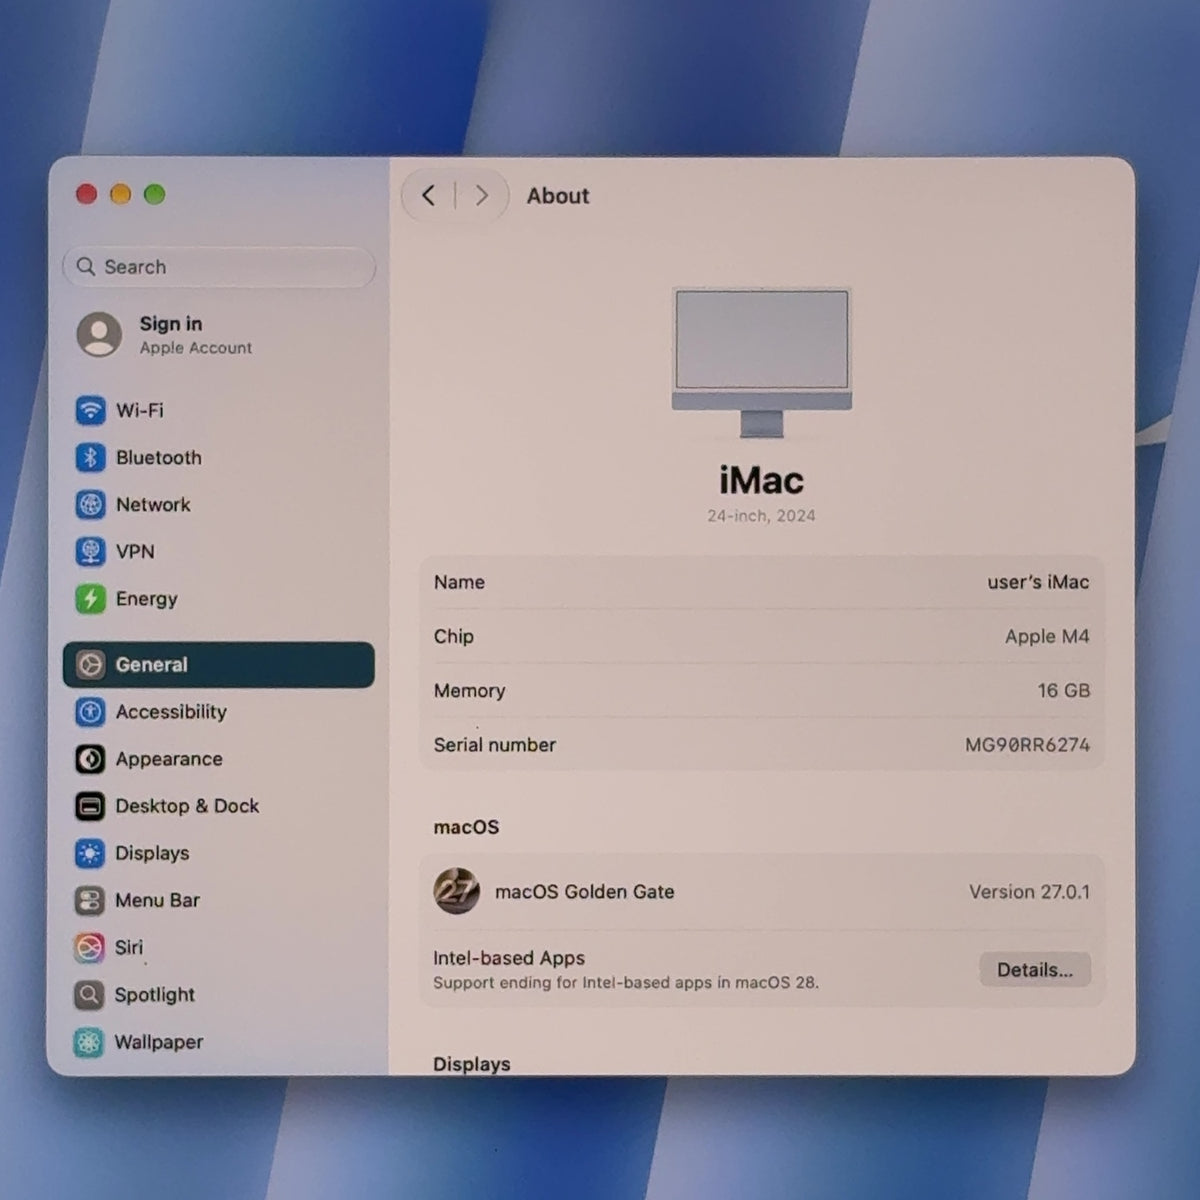Screen dimensions: 1200x1200
Task: Click the Apple Account avatar icon
Action: coord(100,334)
